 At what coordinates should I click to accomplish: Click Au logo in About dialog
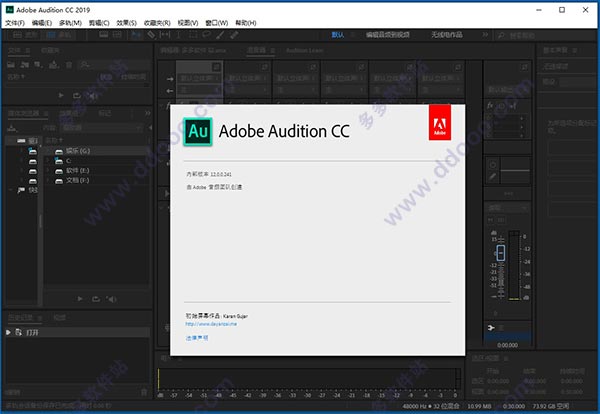(x=198, y=132)
